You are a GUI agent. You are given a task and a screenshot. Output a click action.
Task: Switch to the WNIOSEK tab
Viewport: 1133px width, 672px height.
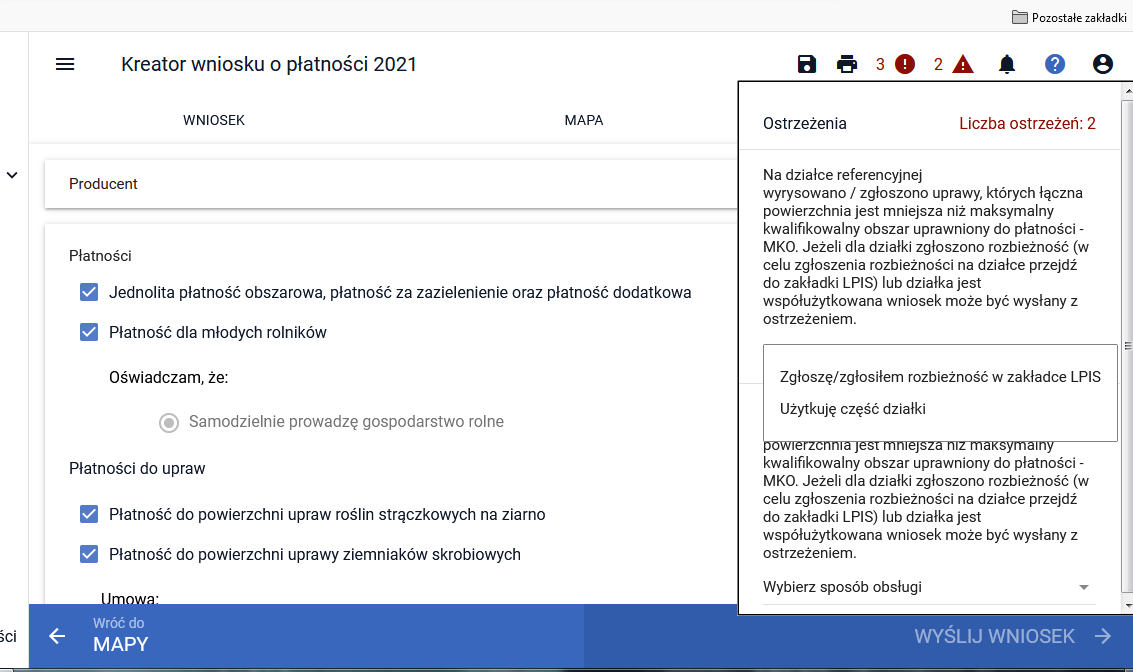click(x=214, y=120)
